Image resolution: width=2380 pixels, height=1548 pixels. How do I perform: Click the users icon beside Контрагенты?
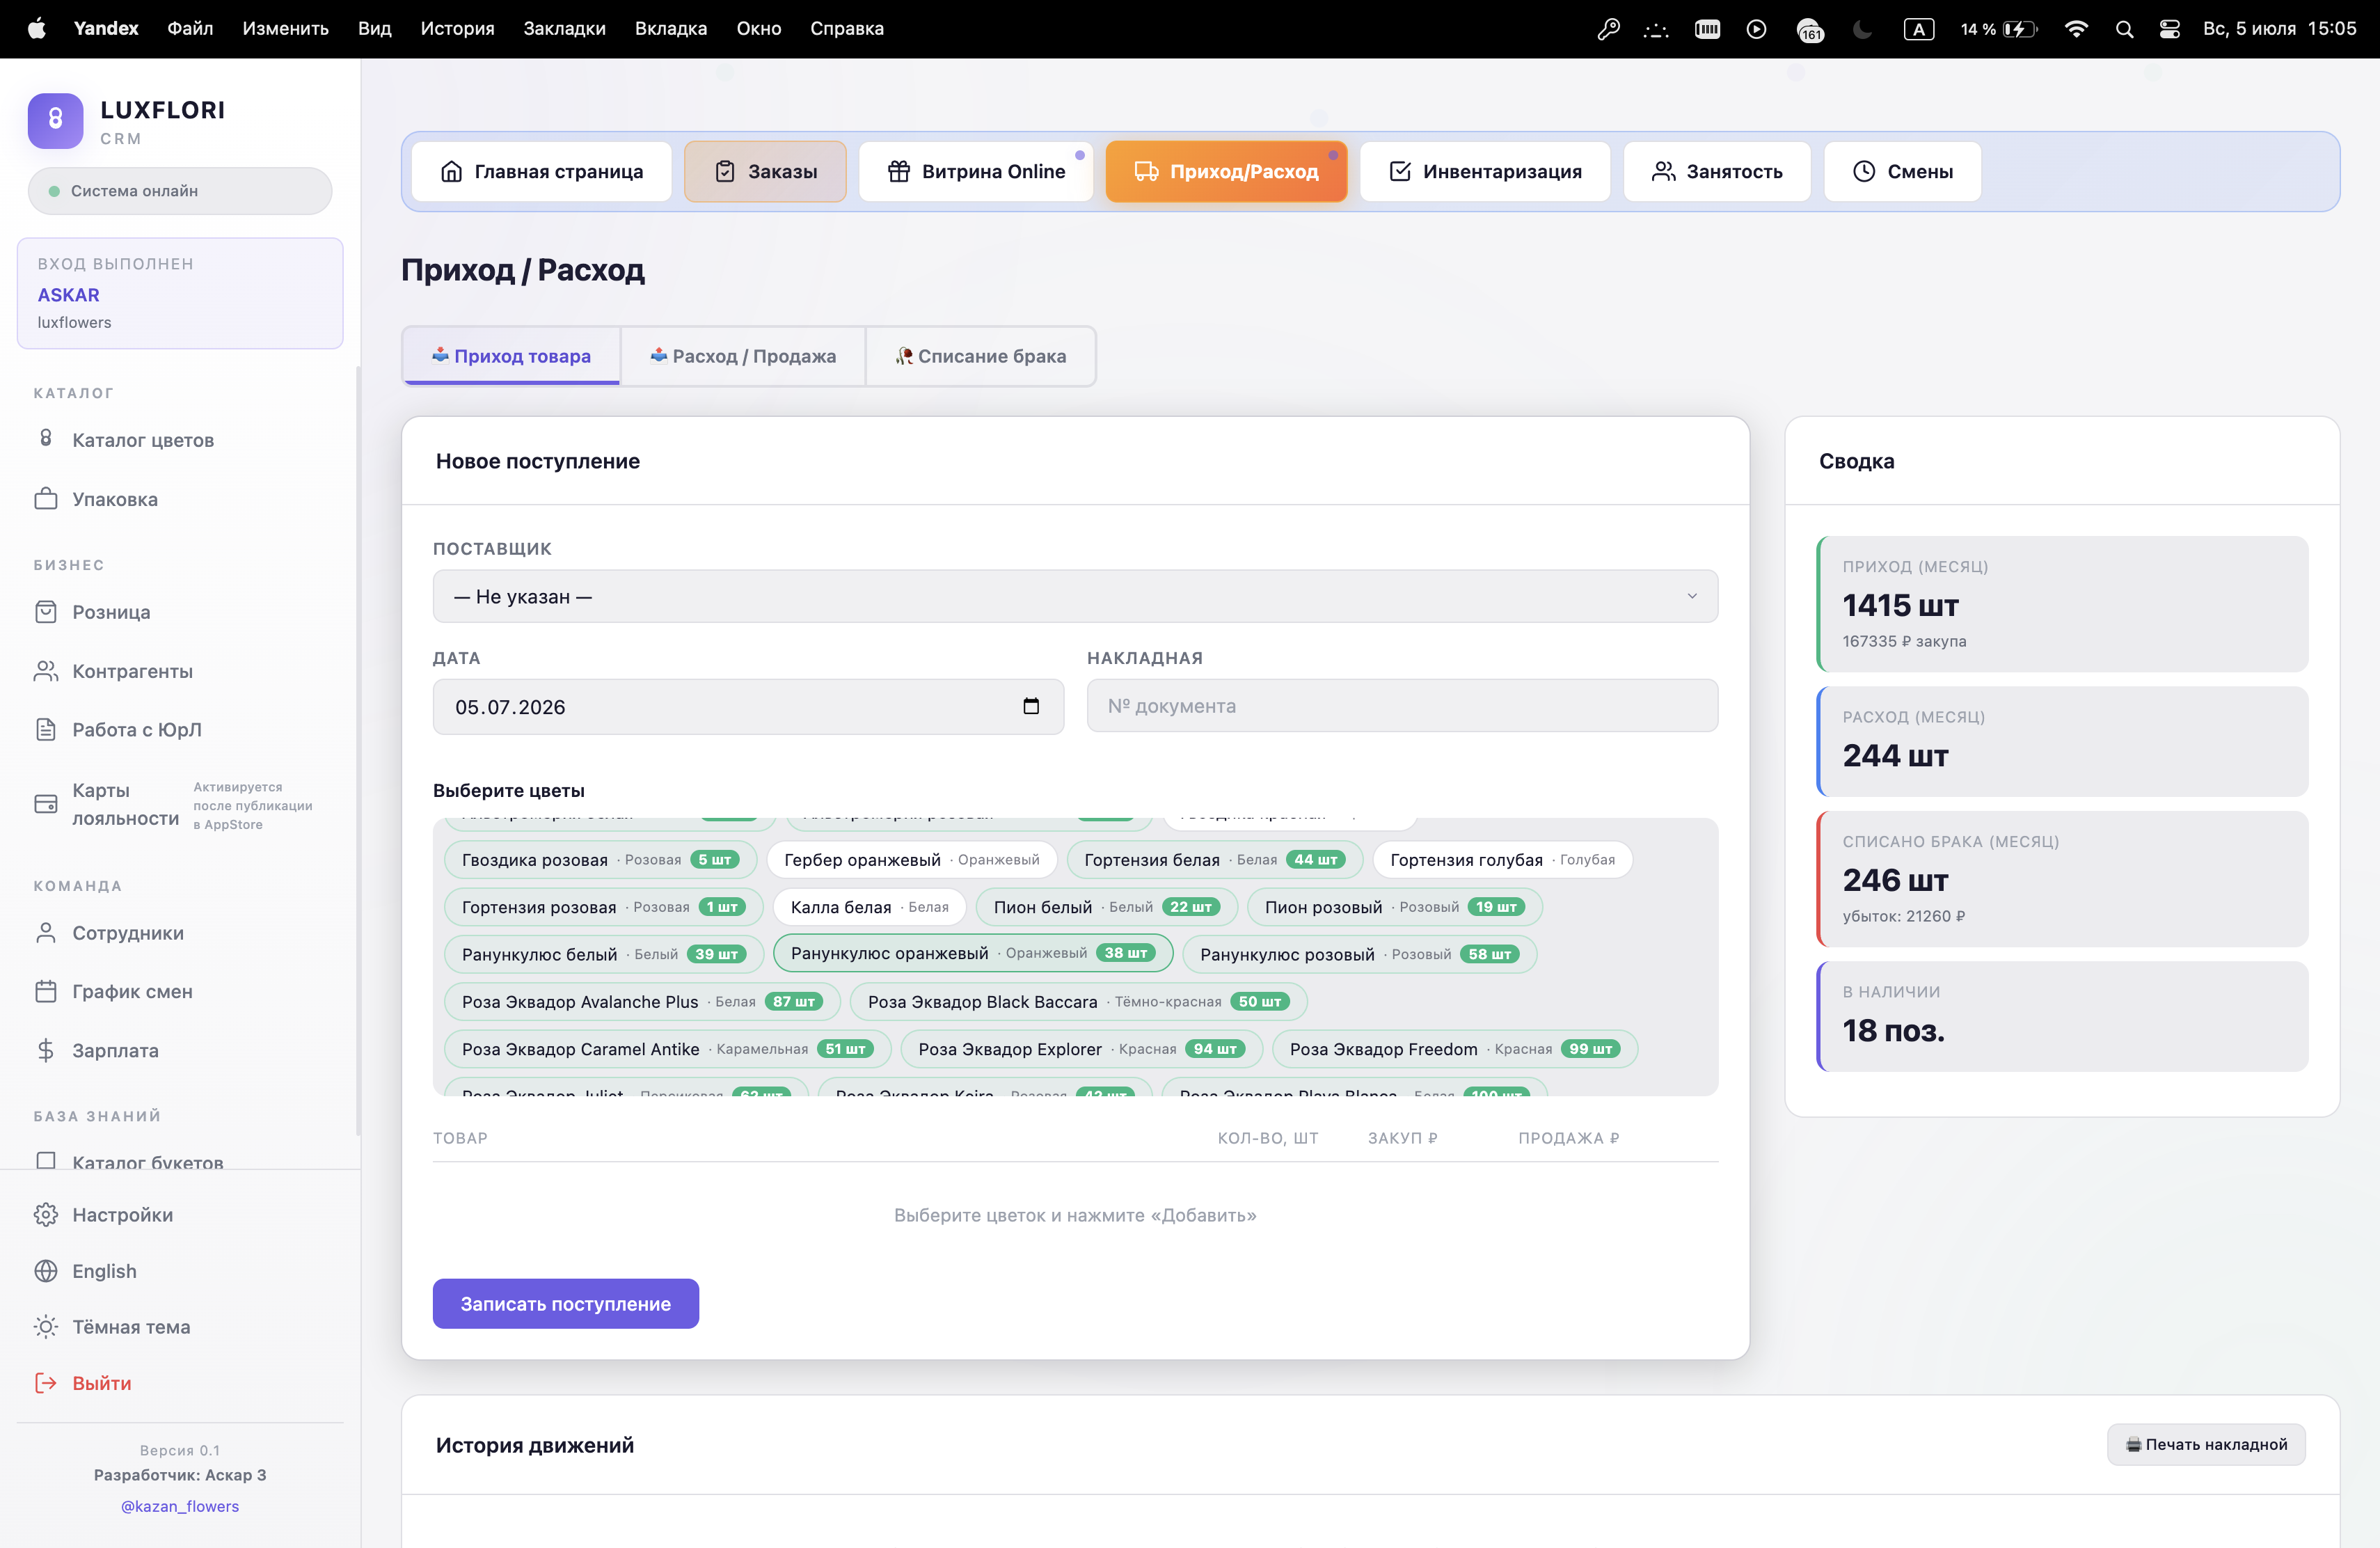tap(46, 671)
